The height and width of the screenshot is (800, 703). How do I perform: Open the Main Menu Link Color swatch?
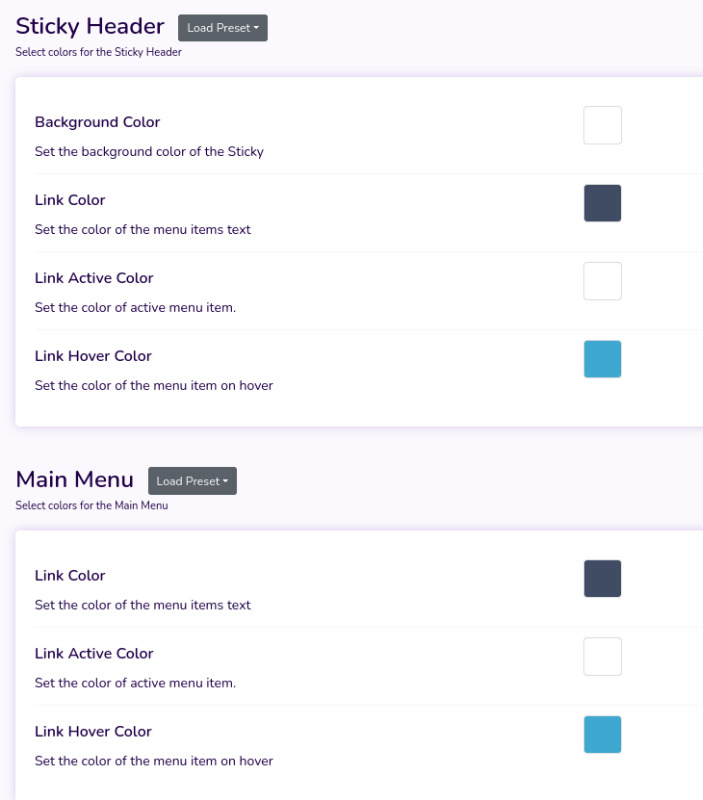point(602,579)
